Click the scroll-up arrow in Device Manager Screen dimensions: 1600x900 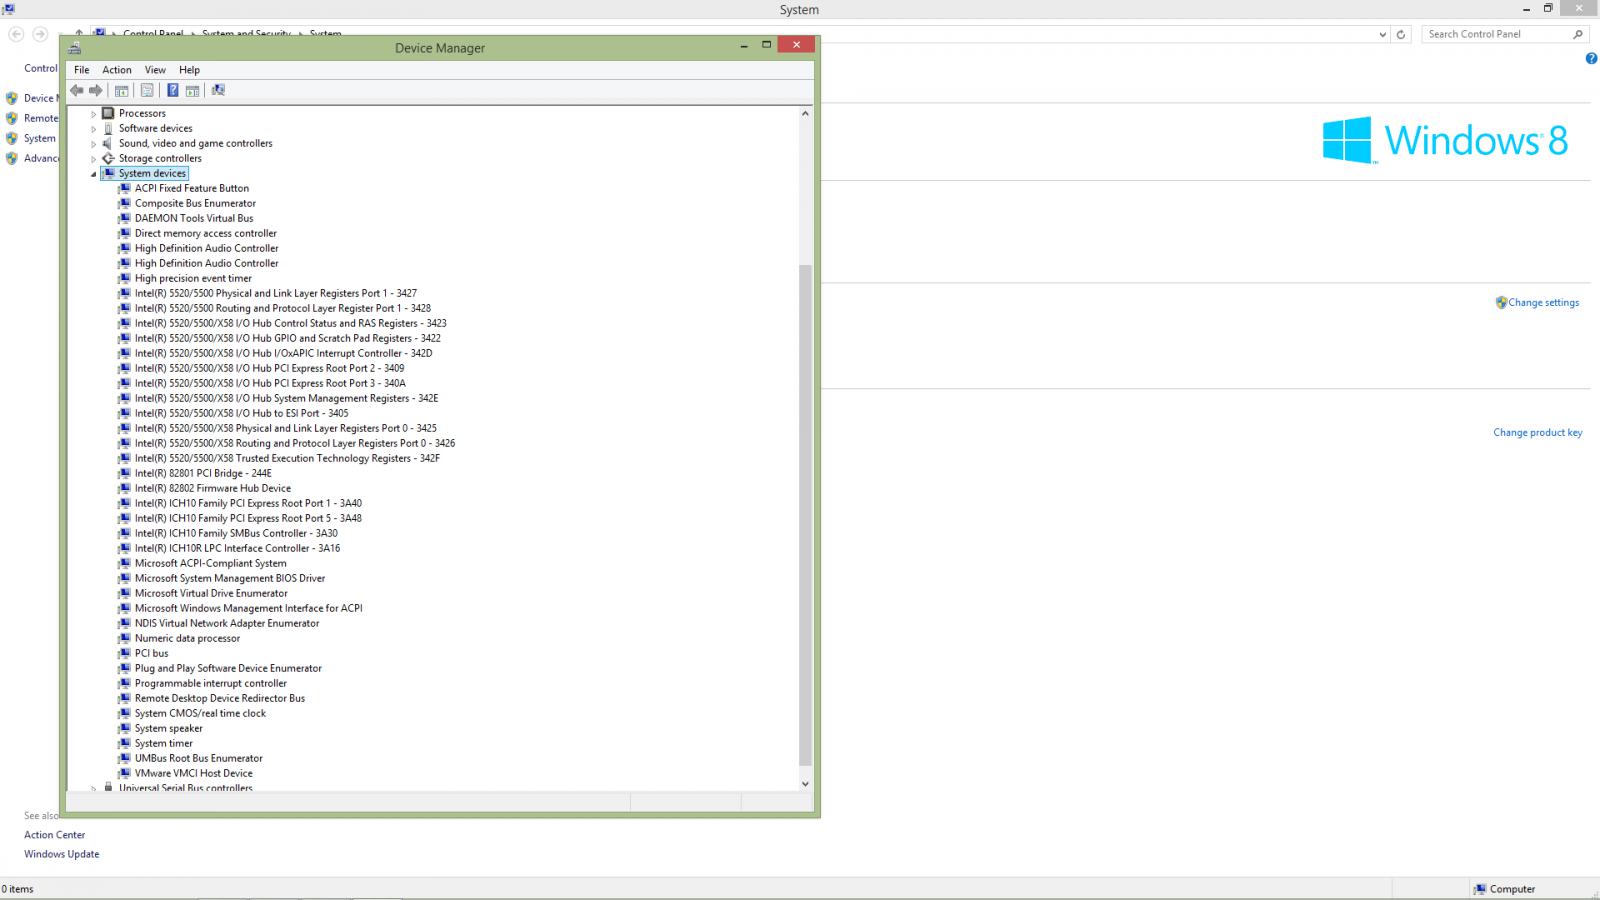tap(805, 113)
